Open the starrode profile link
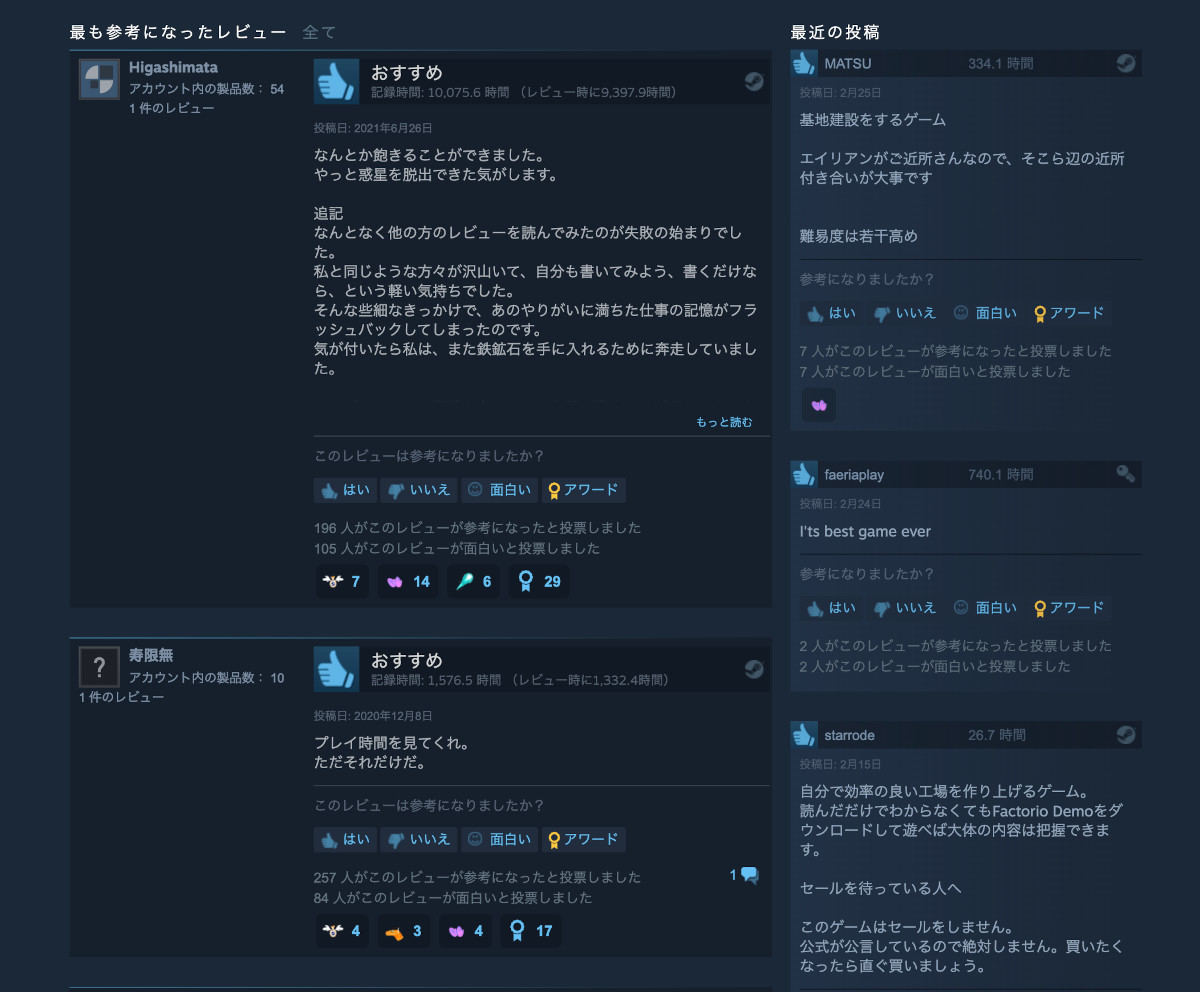 (x=849, y=735)
